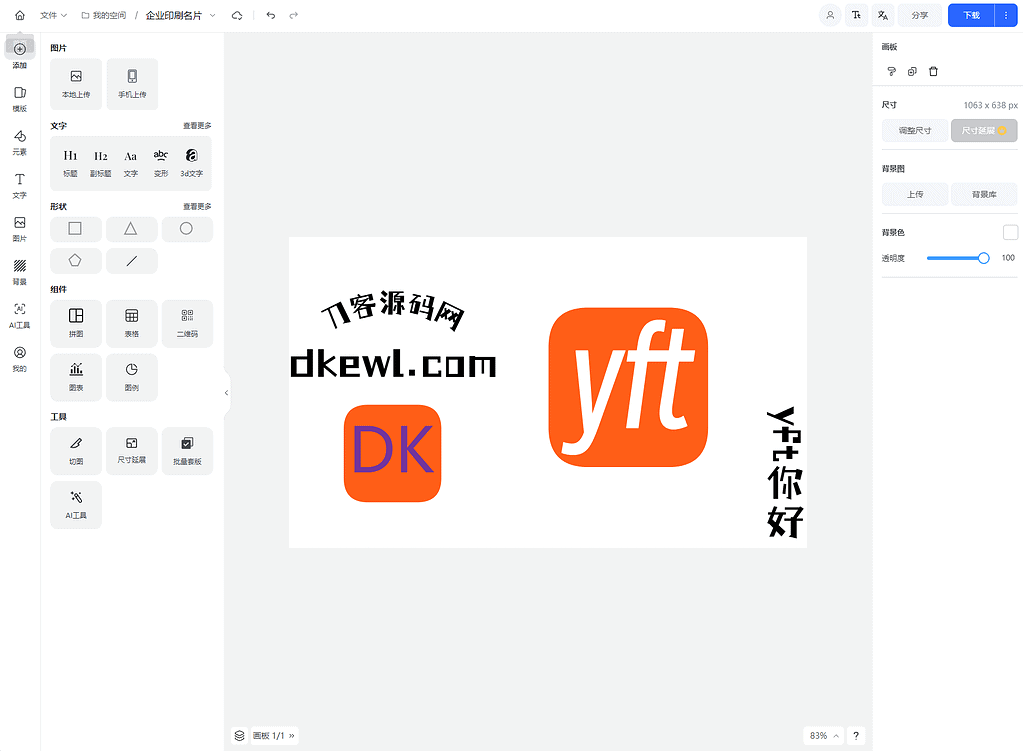Insert a square shape
This screenshot has width=1023, height=751.
pyautogui.click(x=76, y=229)
